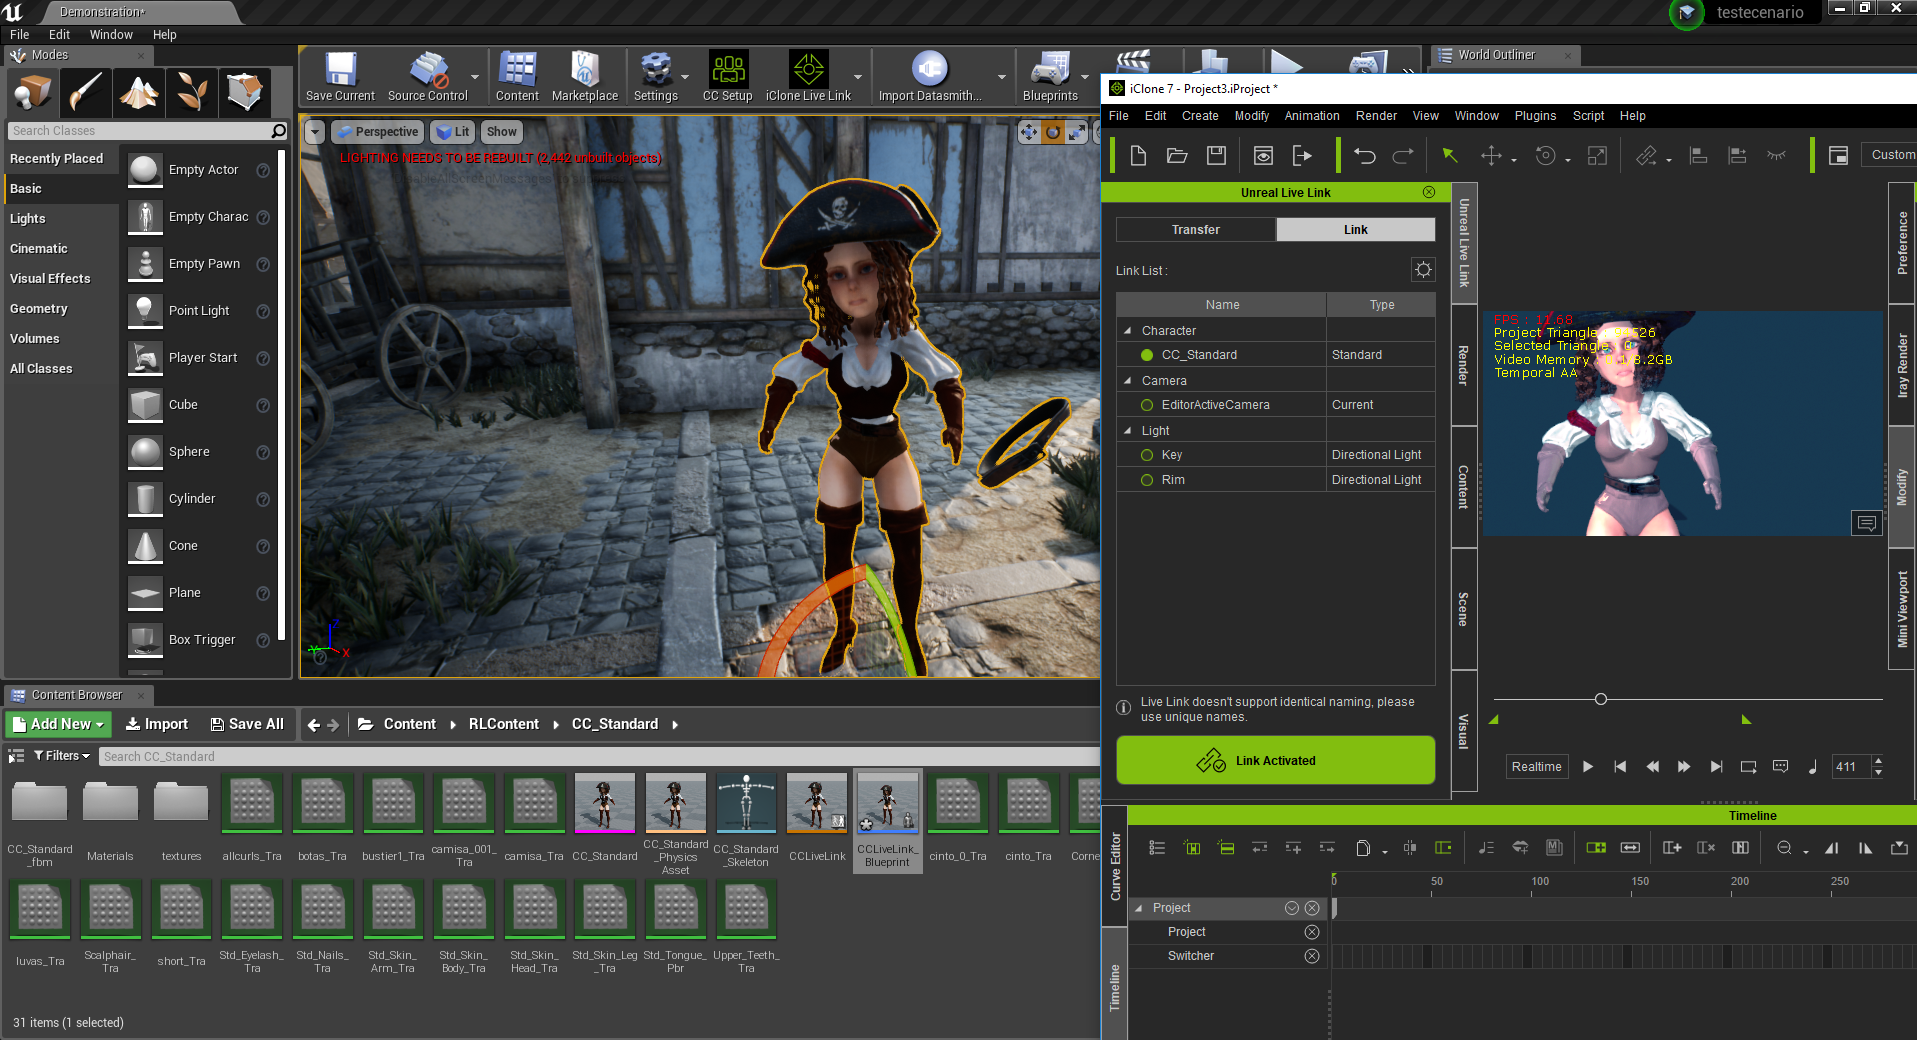Click Save Current in Unreal toolbar
The image size is (1917, 1040).
[x=340, y=76]
